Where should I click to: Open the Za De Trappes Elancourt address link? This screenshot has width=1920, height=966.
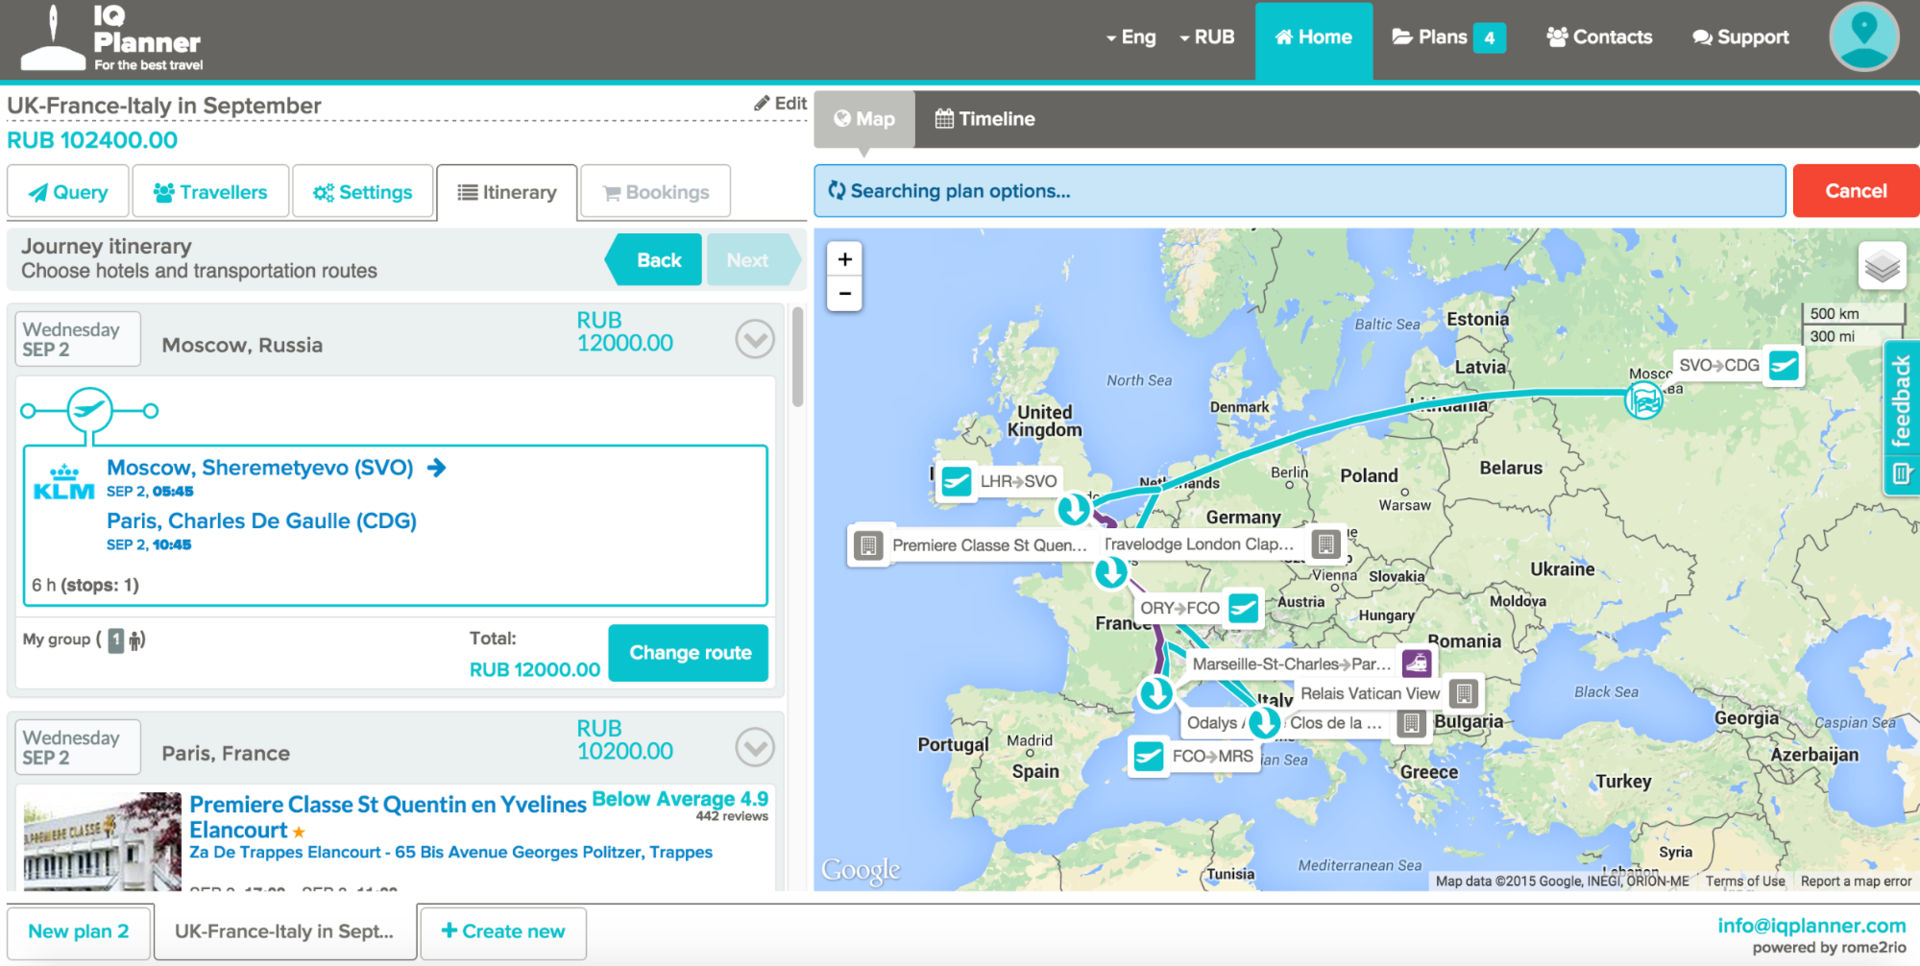click(451, 852)
